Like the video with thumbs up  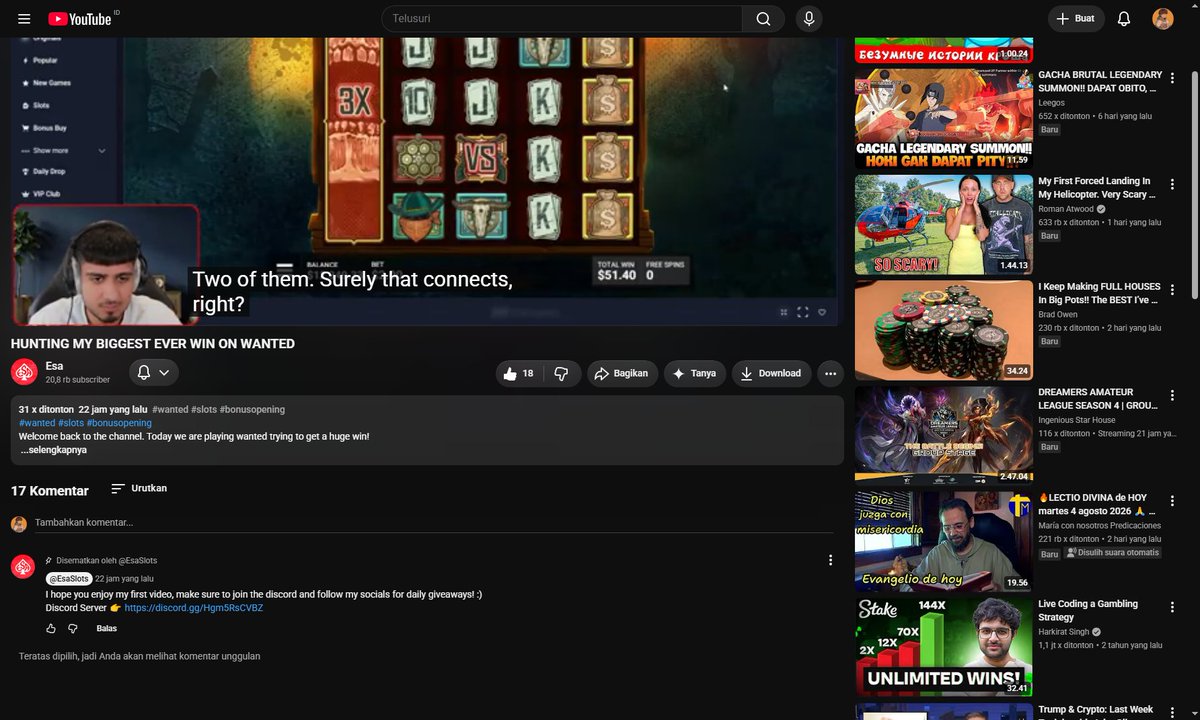[520, 373]
